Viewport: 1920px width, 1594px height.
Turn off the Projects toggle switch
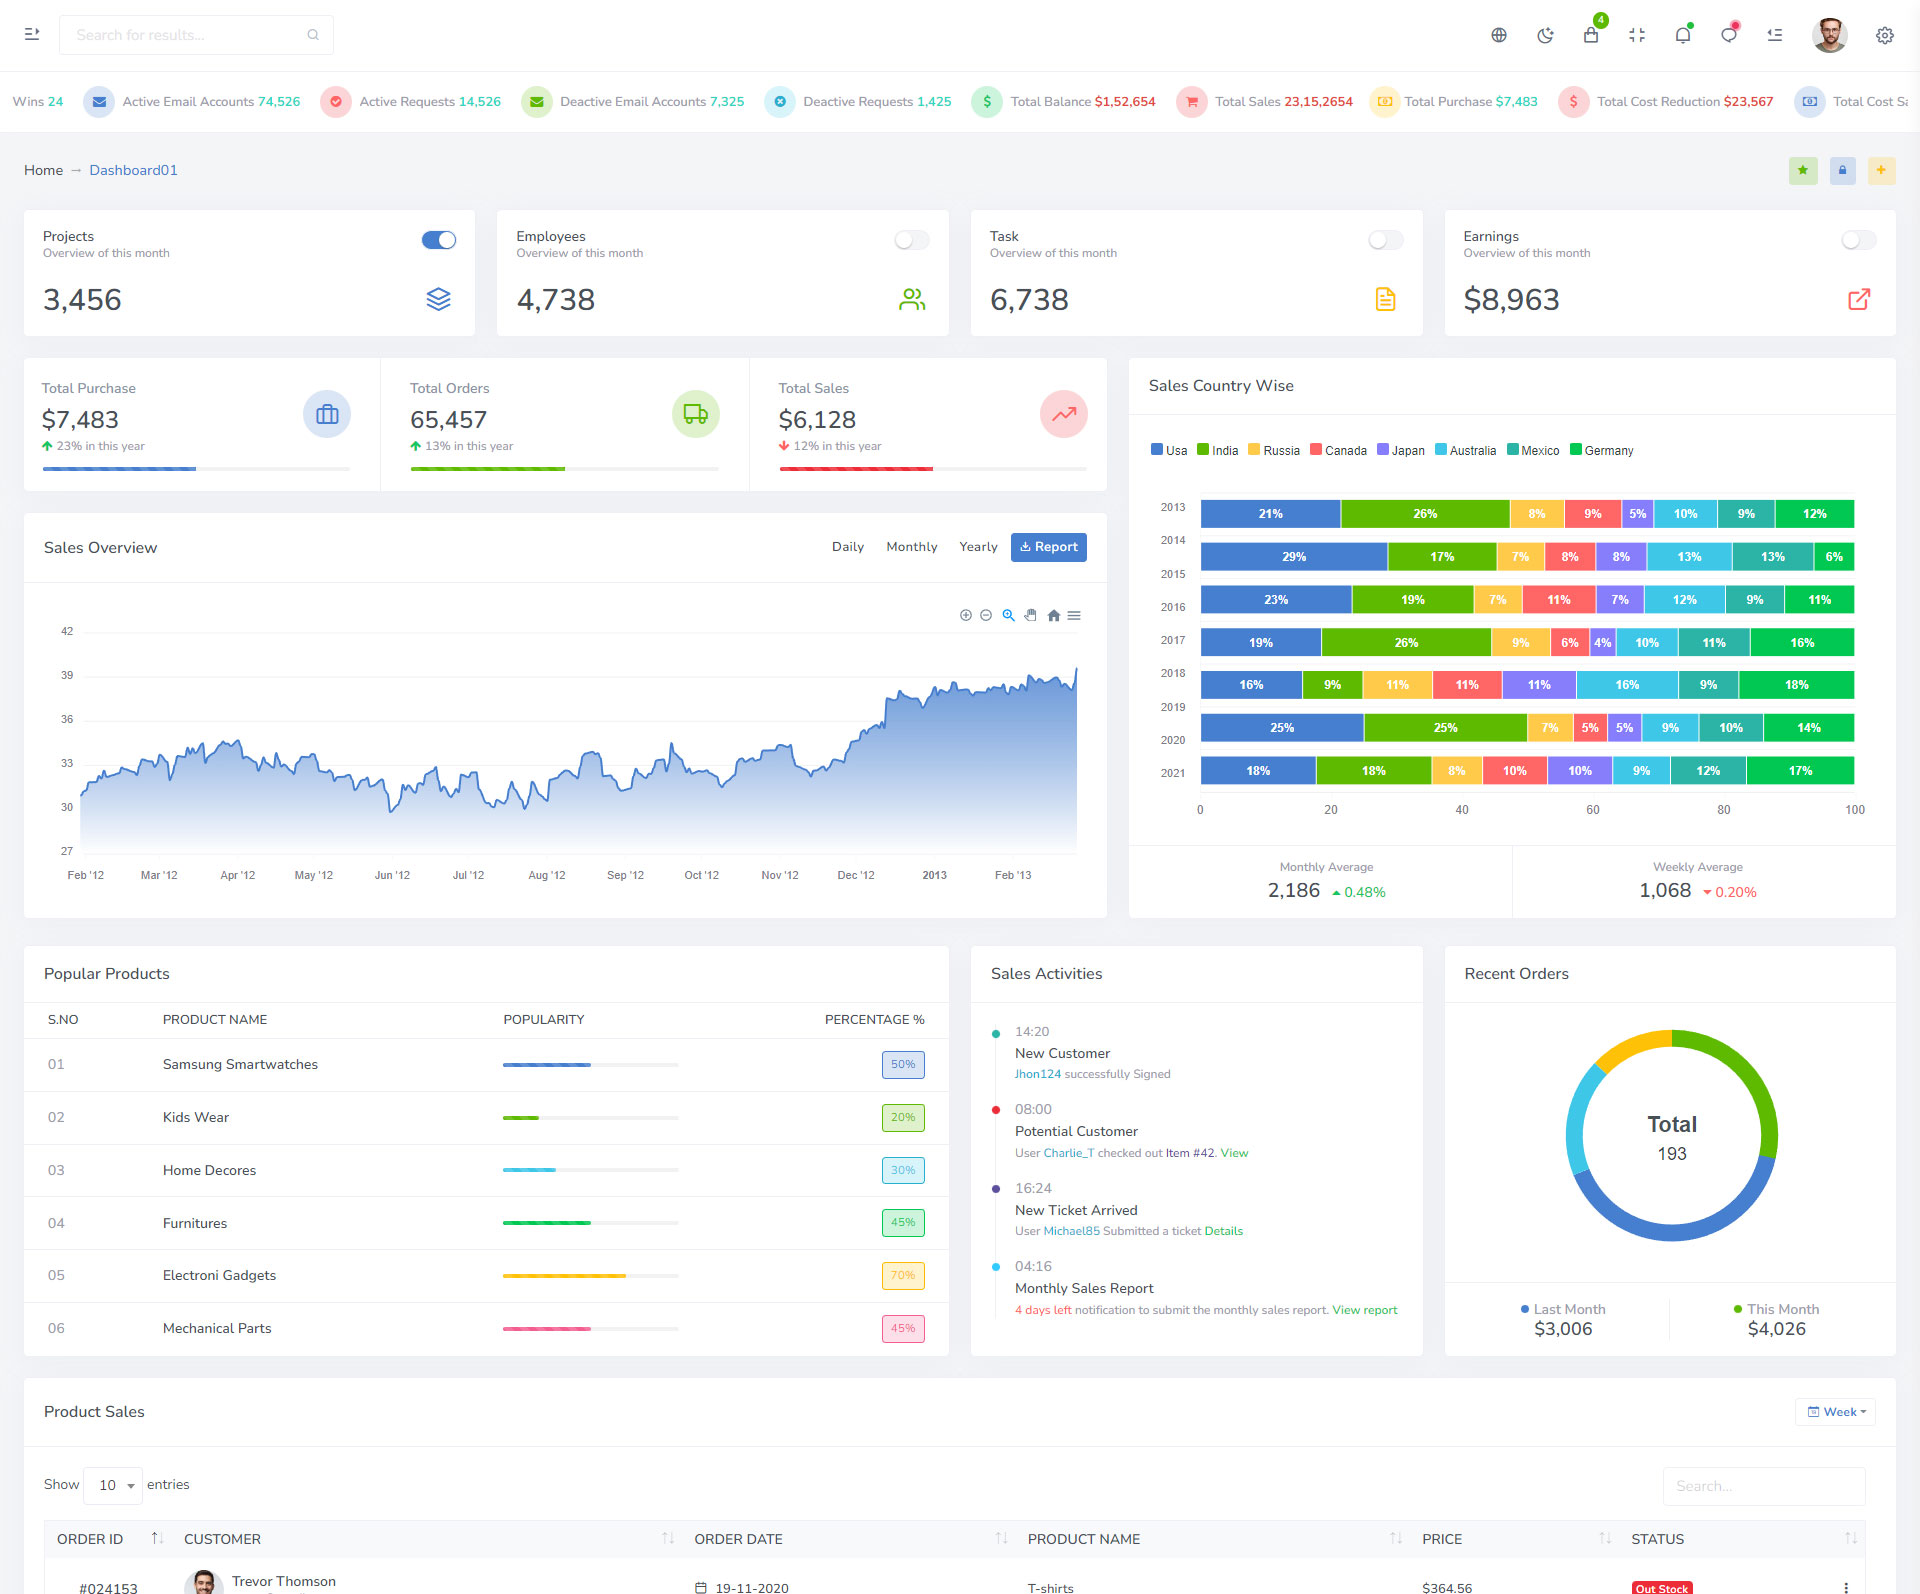439,240
